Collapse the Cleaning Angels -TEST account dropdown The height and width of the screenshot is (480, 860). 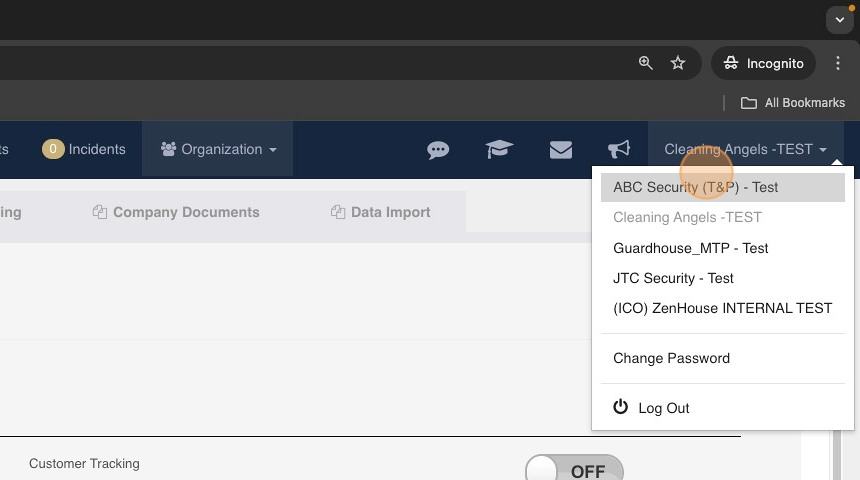[x=745, y=149]
